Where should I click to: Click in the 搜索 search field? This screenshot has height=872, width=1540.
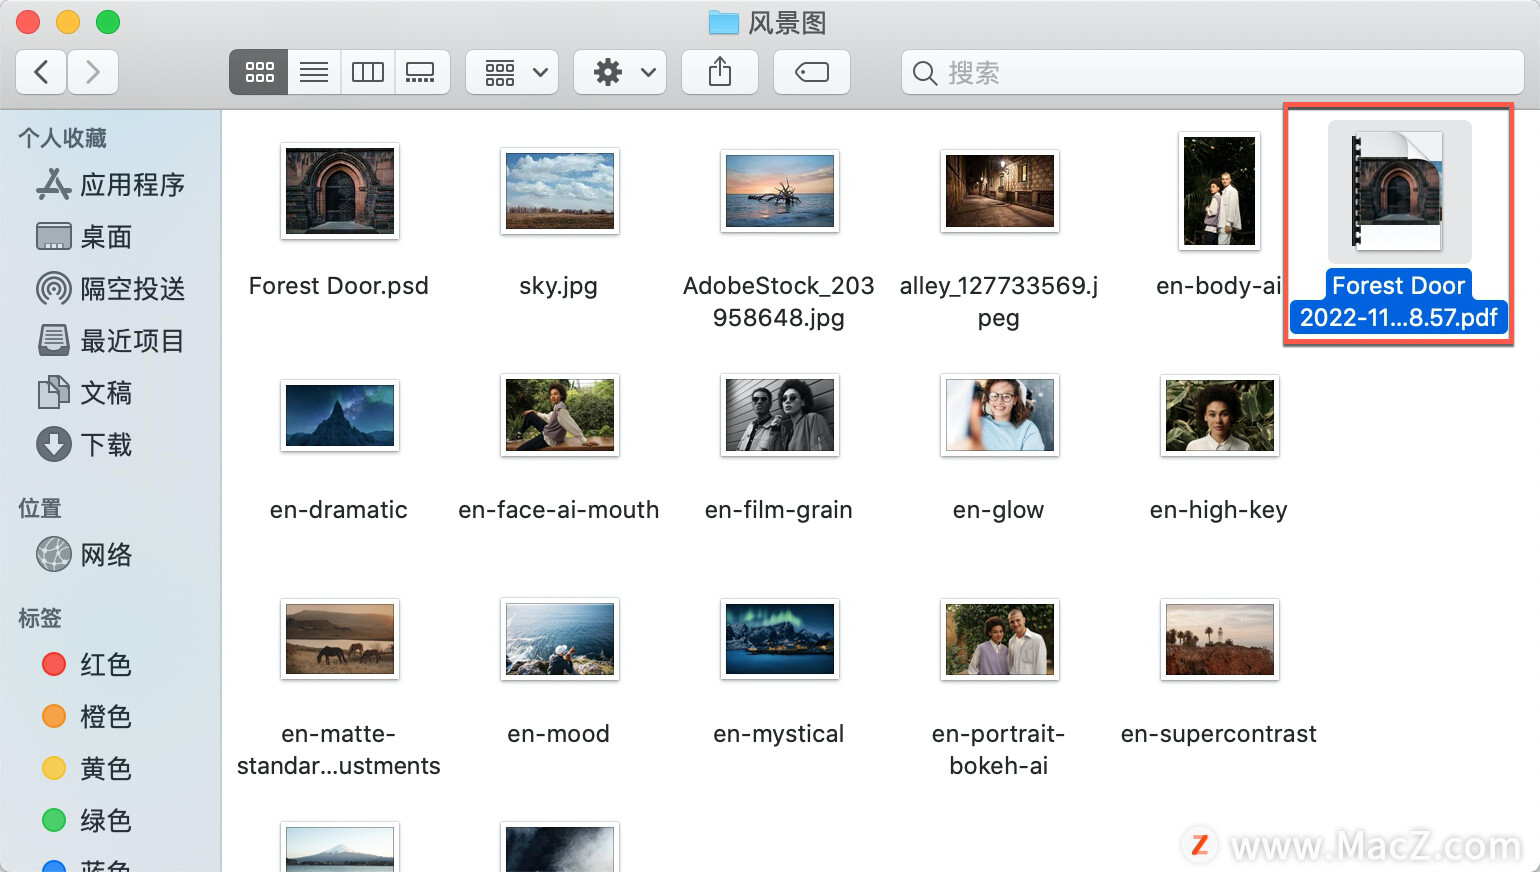1212,72
